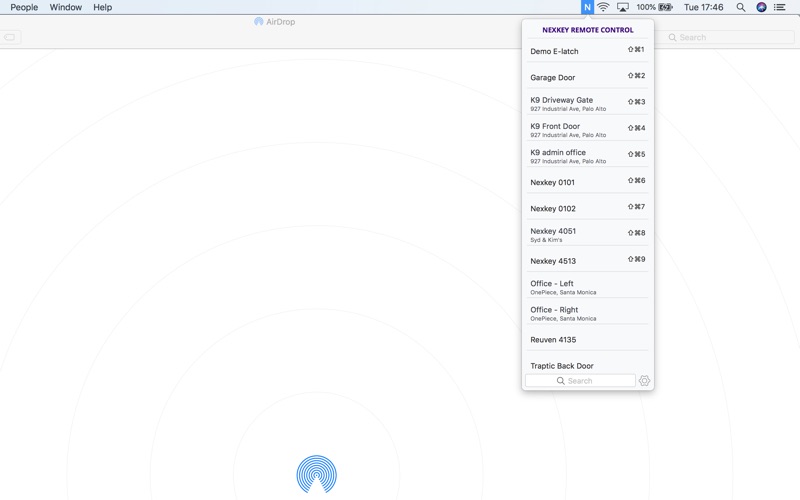Select K9 Front Door
This screenshot has width=800, height=500.
(x=587, y=130)
